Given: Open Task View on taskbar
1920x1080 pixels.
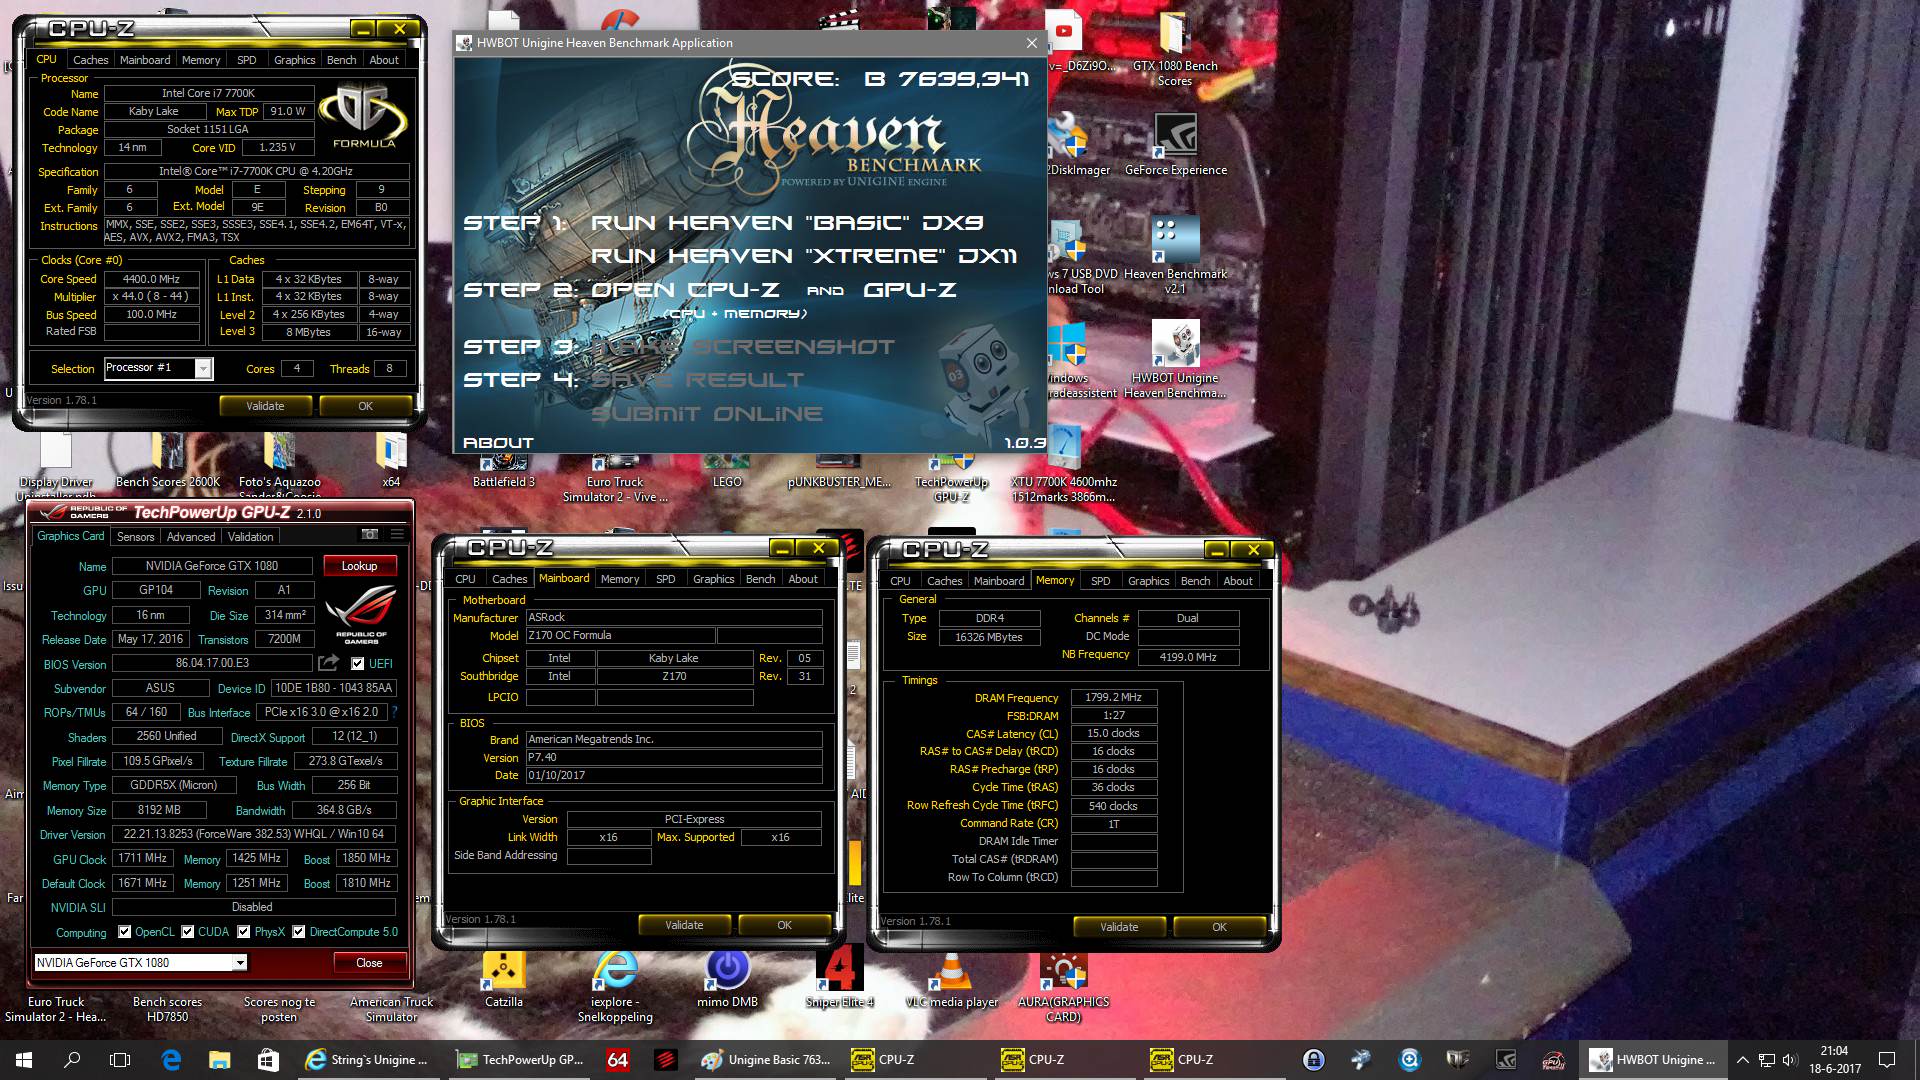Looking at the screenshot, I should 120,1060.
